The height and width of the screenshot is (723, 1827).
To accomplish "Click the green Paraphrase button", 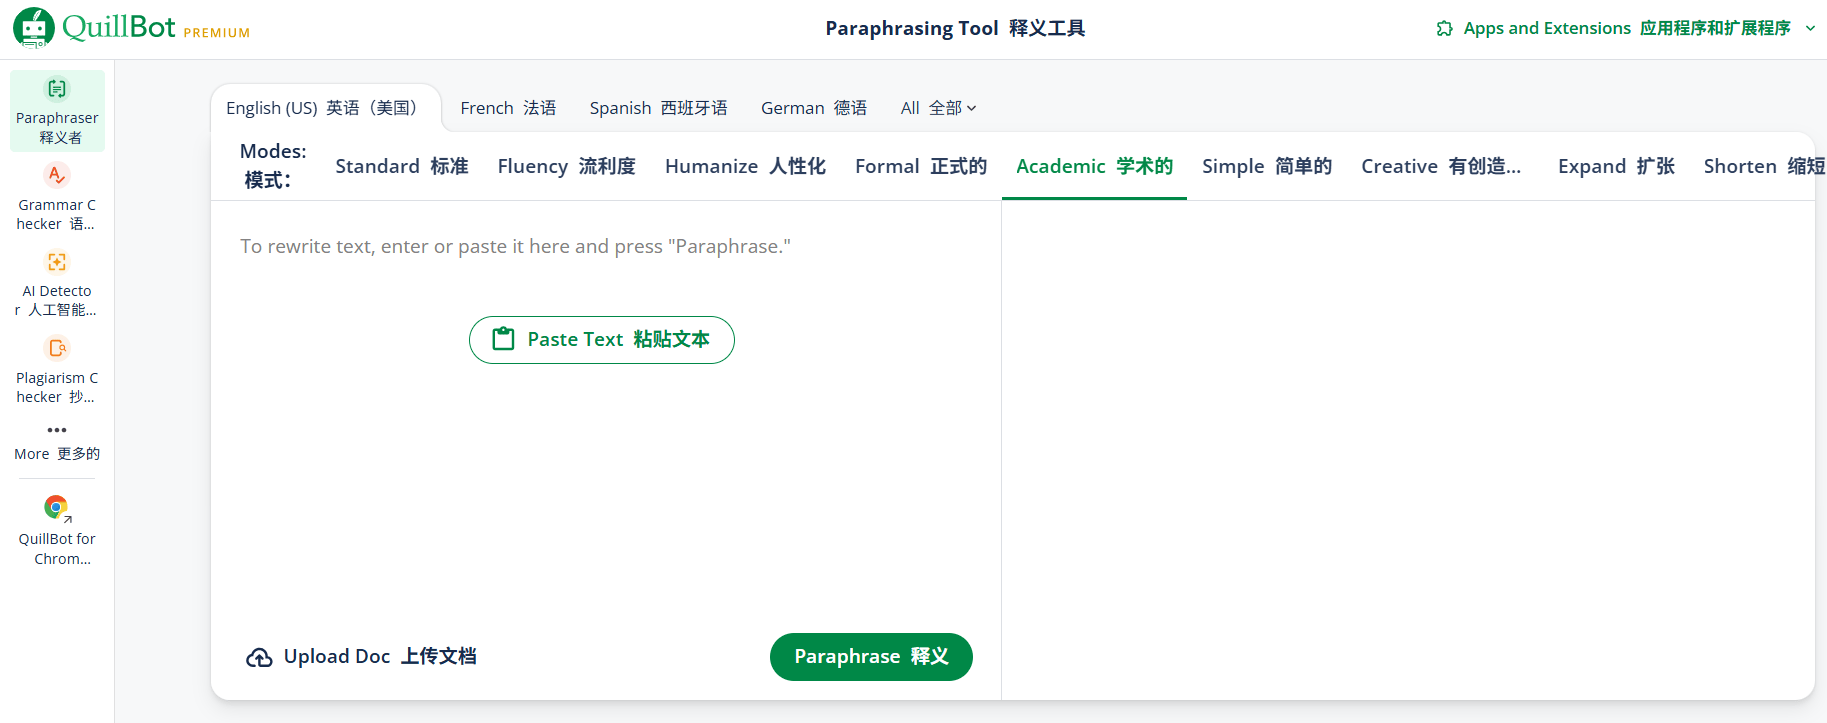I will point(871,657).
